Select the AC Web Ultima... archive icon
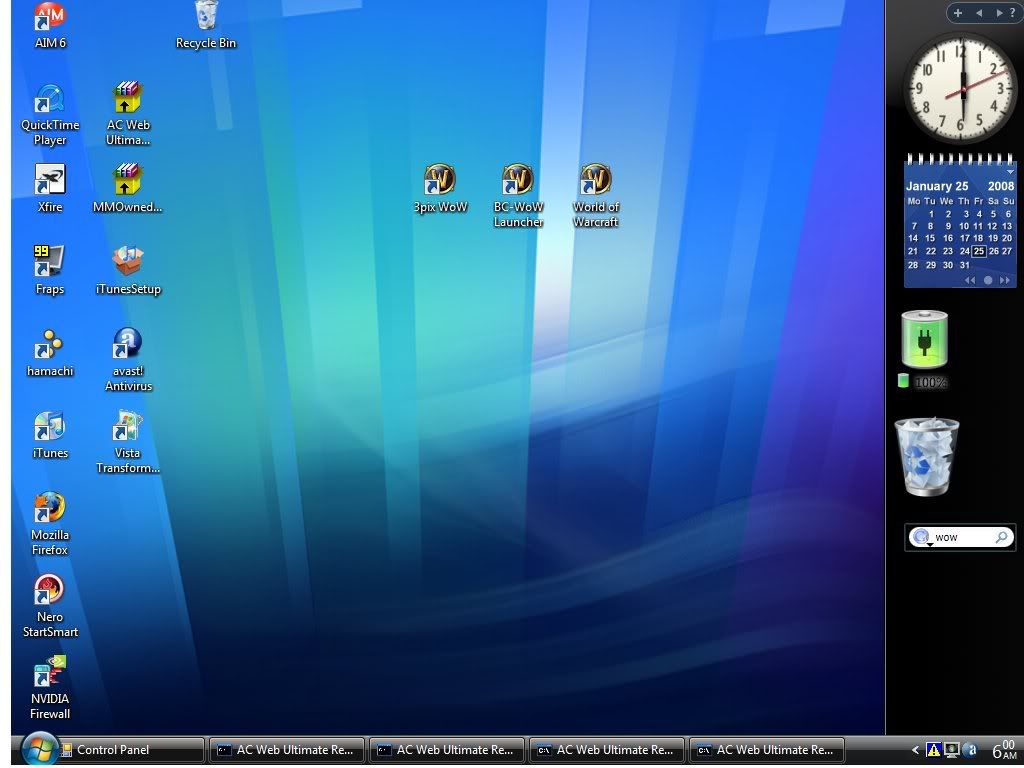 [x=128, y=115]
